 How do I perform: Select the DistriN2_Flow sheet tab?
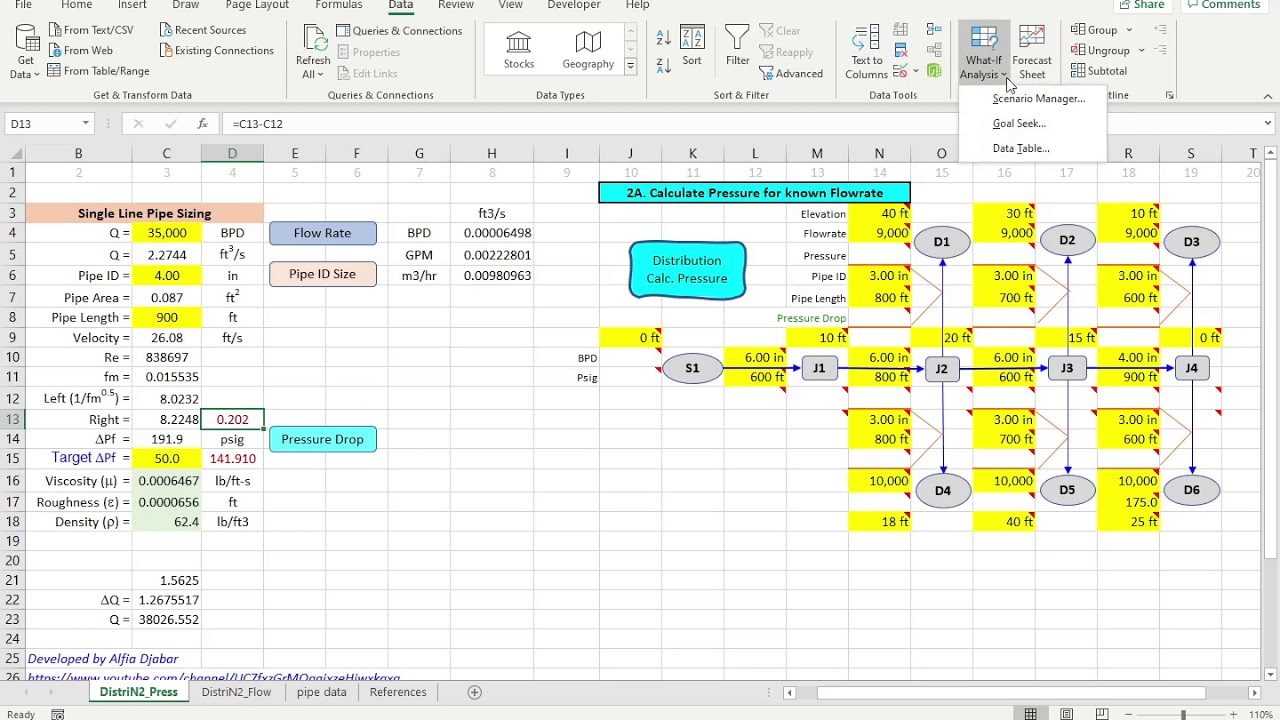pos(236,692)
